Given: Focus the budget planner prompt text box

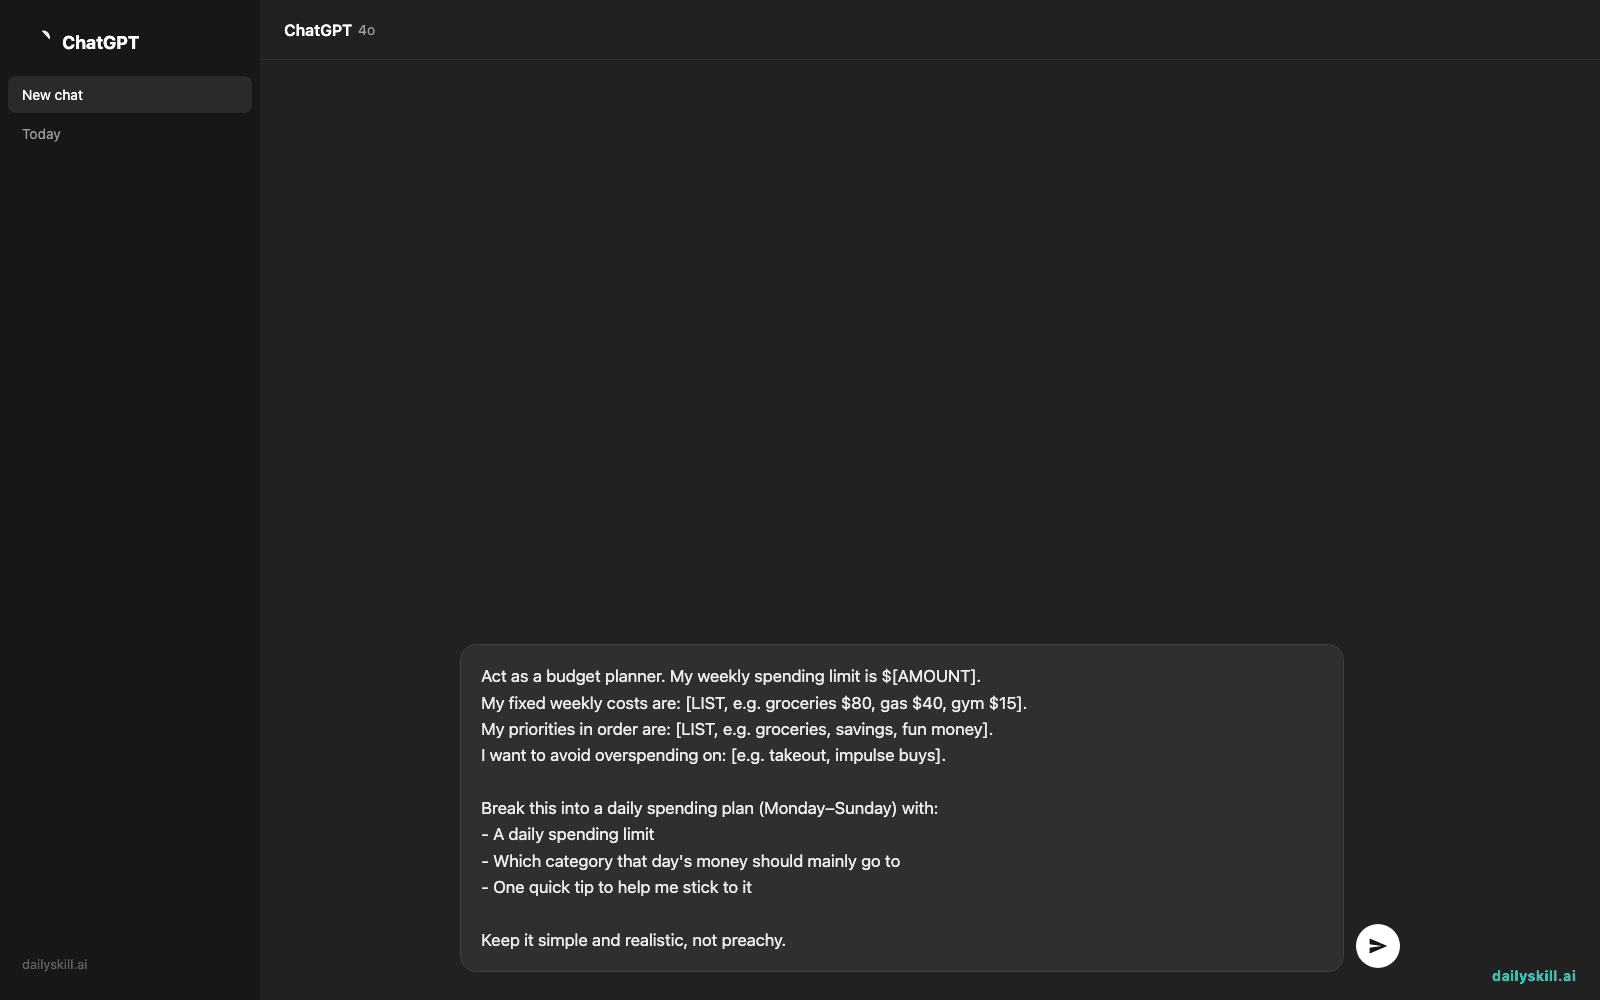Looking at the screenshot, I should (x=901, y=808).
